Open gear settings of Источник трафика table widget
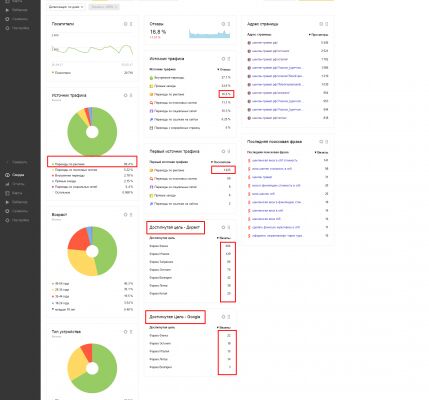 click(x=223, y=59)
